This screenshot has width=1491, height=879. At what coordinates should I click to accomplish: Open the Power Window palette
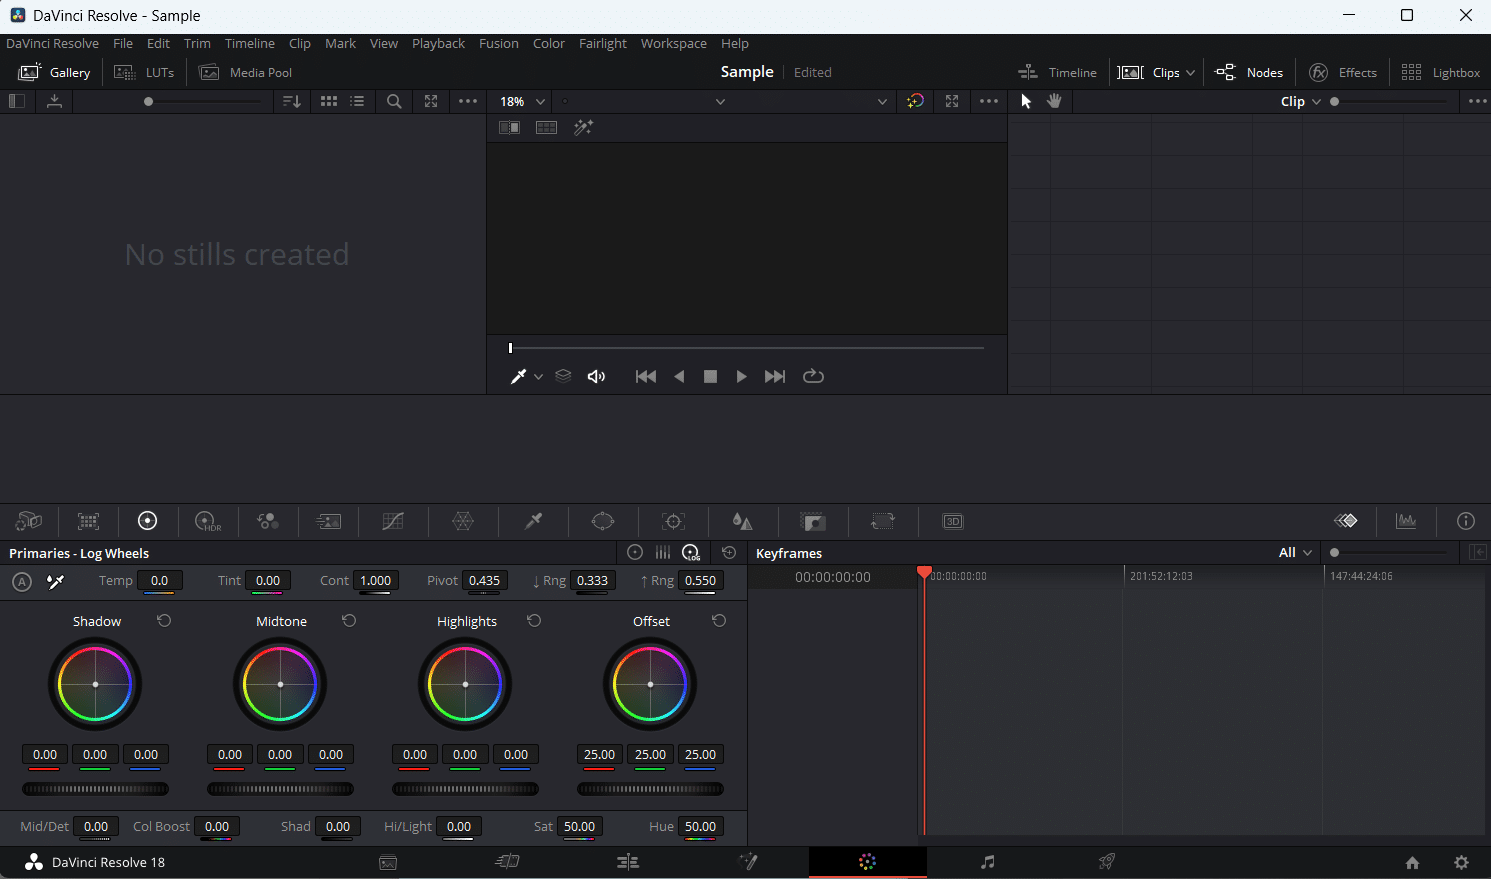603,521
